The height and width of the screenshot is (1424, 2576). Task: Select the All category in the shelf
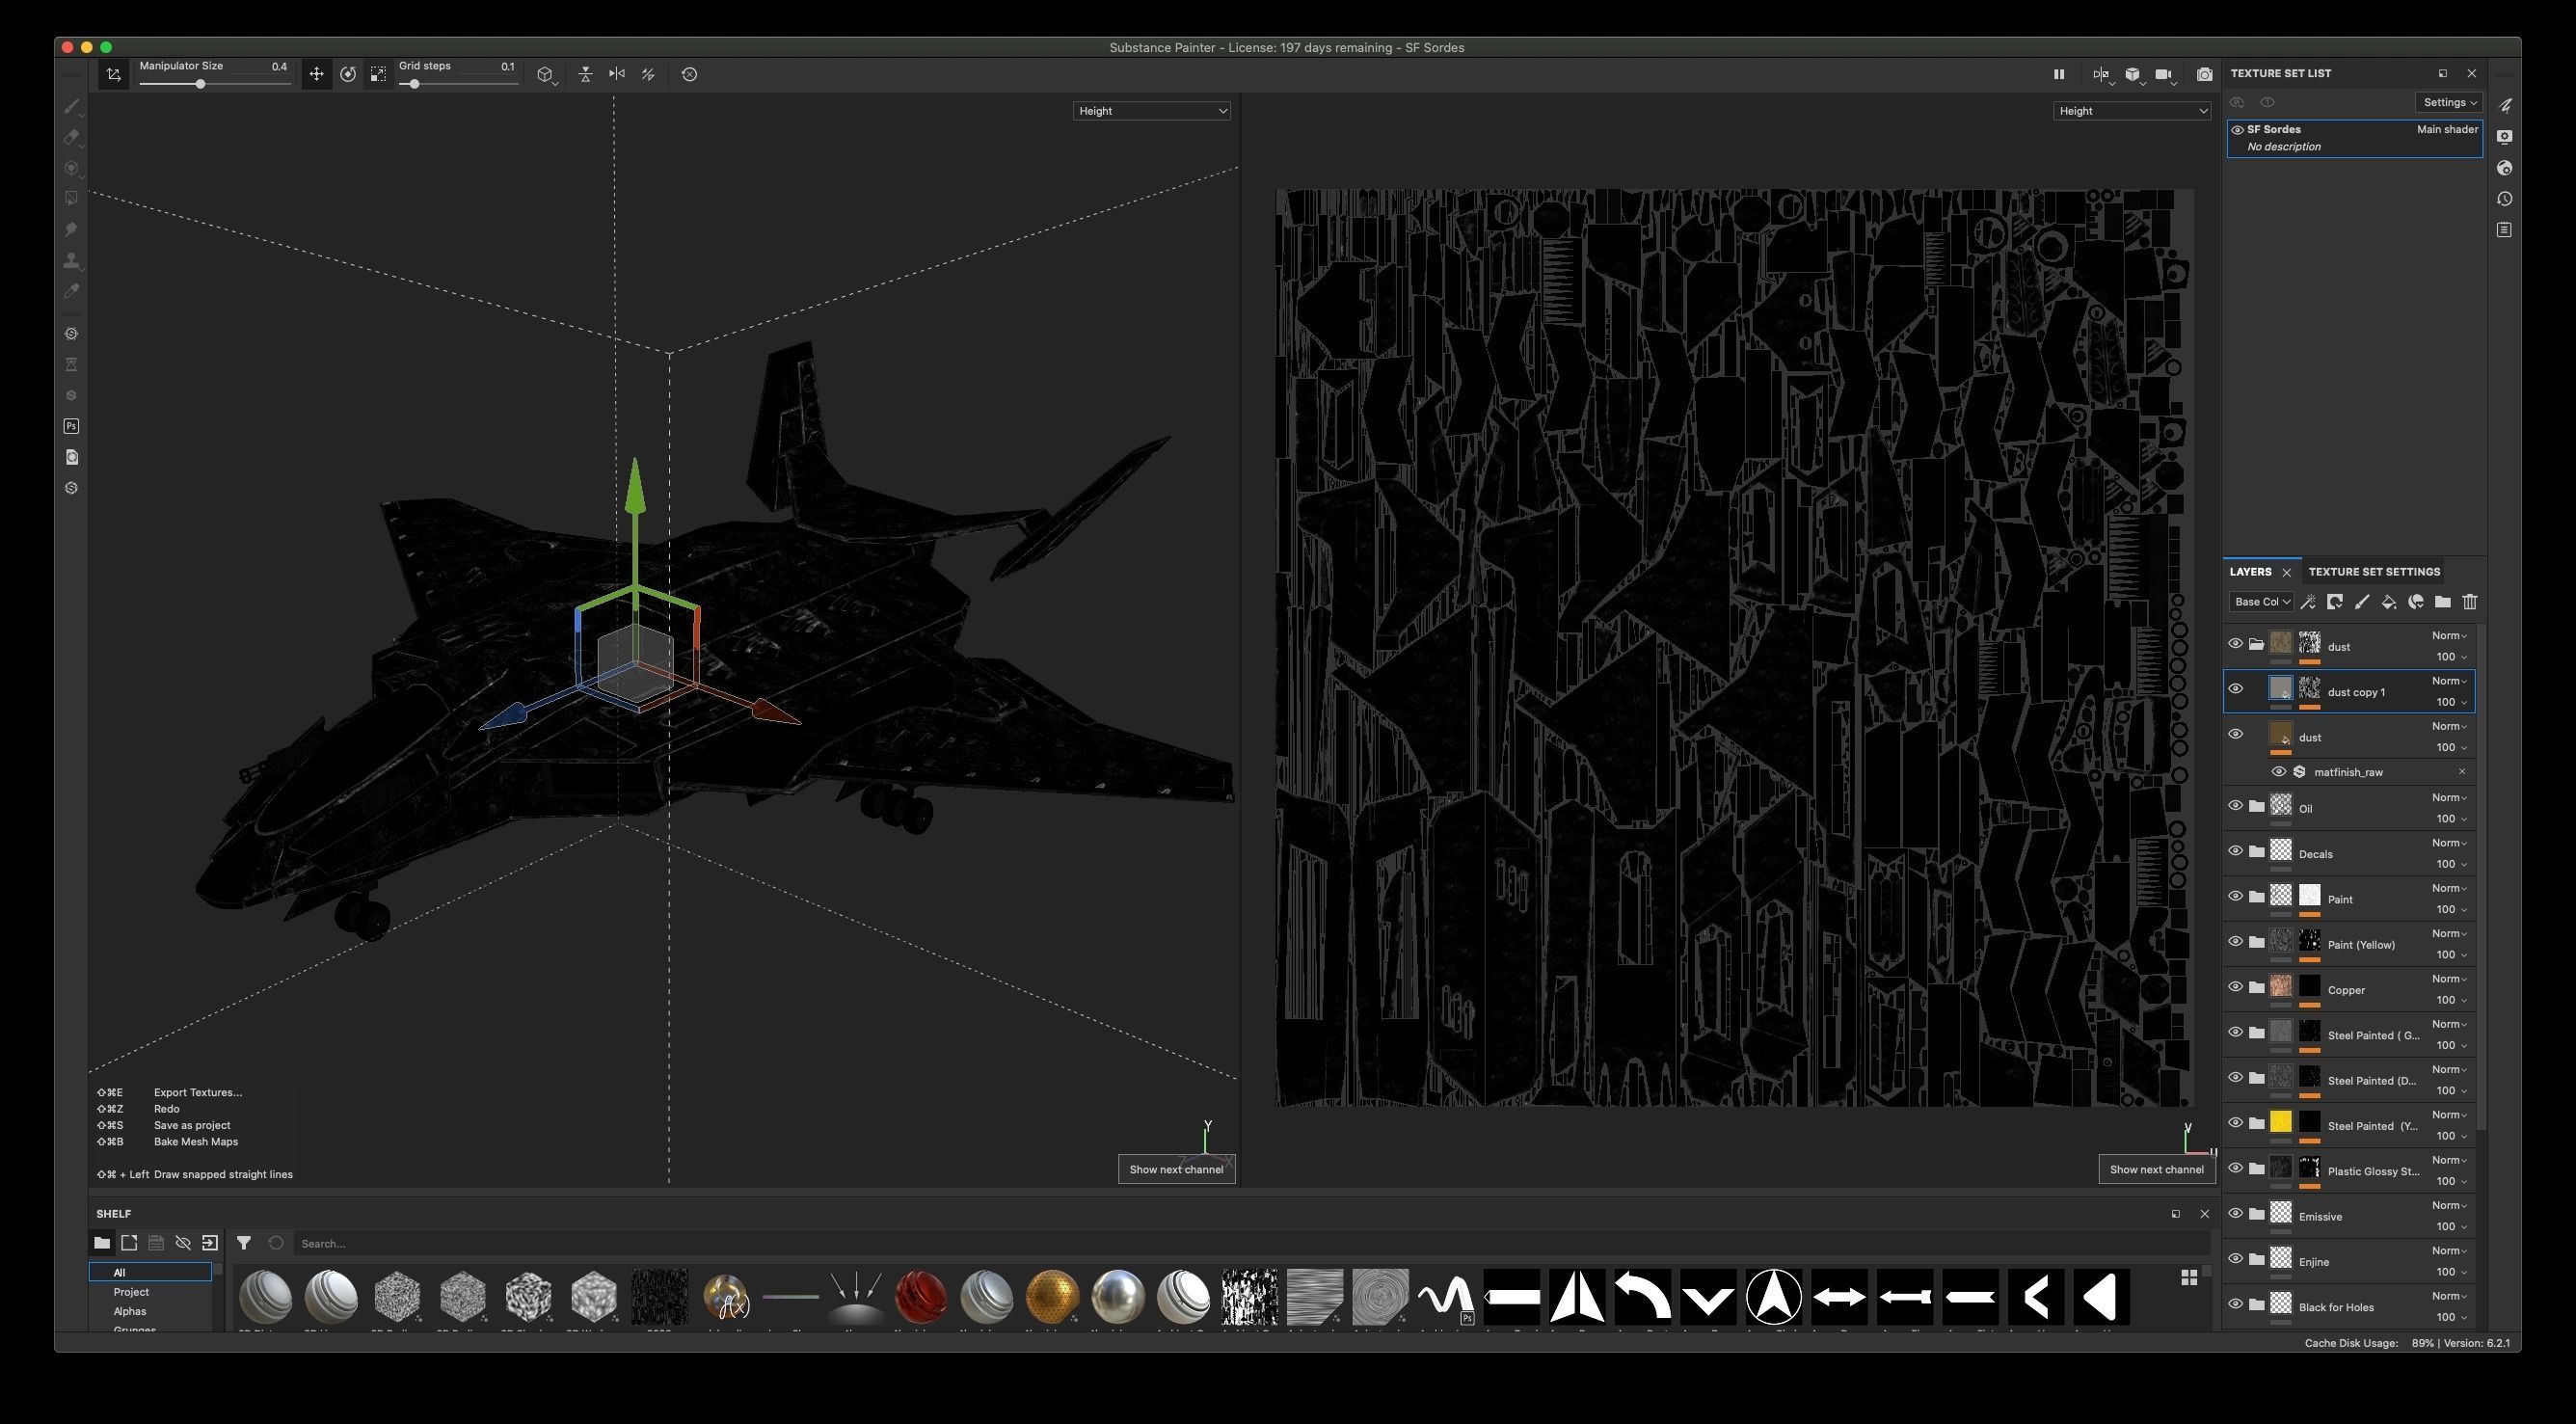tap(150, 1272)
